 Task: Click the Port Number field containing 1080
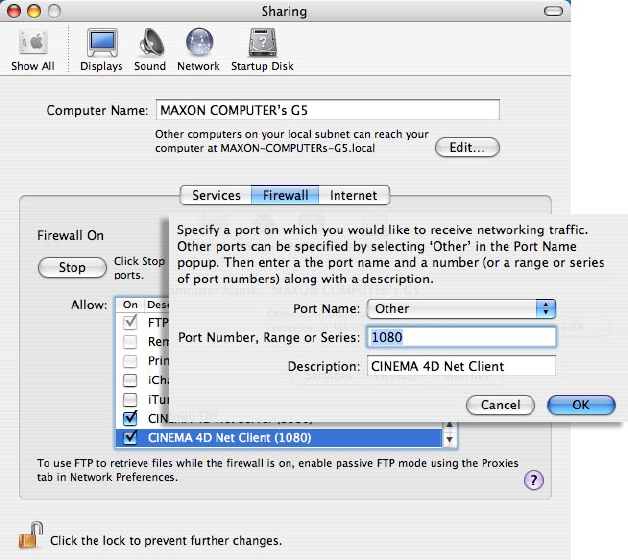[x=461, y=337]
